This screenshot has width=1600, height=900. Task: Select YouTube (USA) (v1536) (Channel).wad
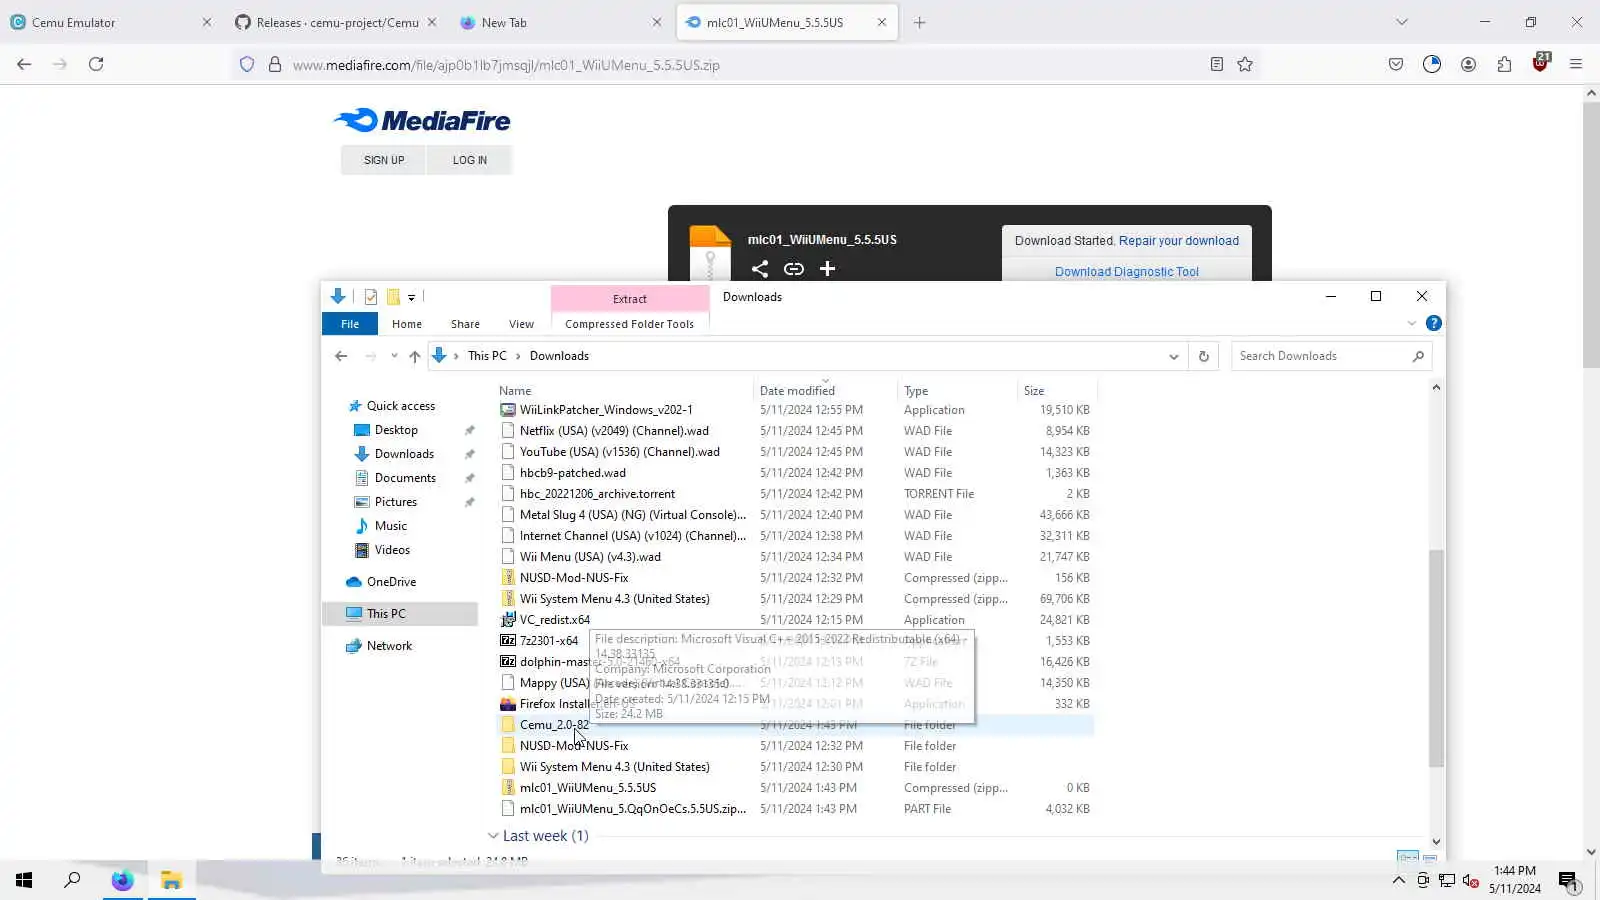[619, 452]
